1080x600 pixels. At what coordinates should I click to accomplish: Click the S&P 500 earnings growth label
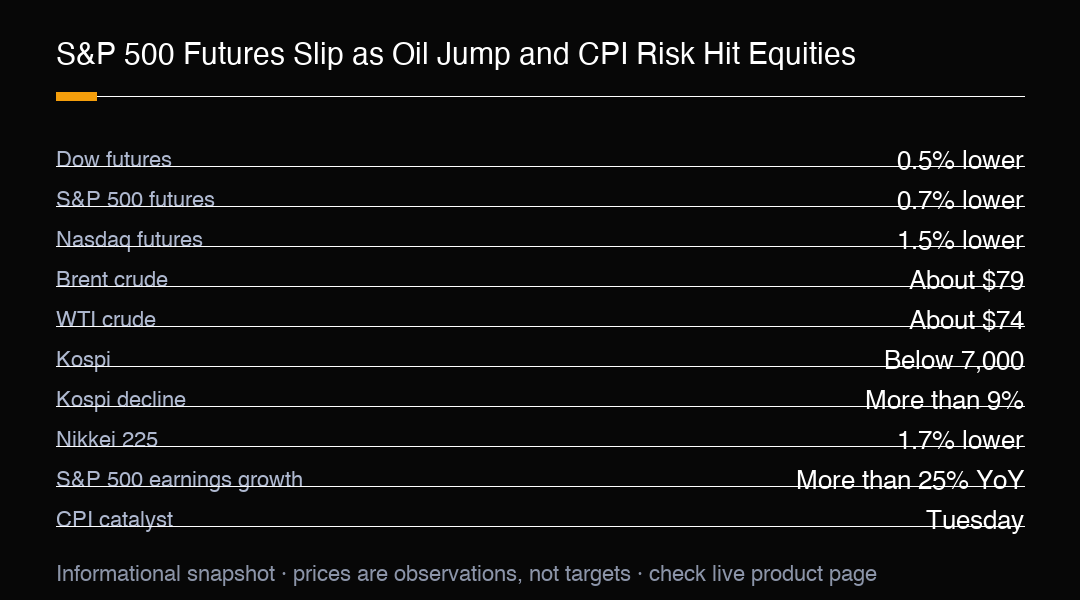[179, 479]
